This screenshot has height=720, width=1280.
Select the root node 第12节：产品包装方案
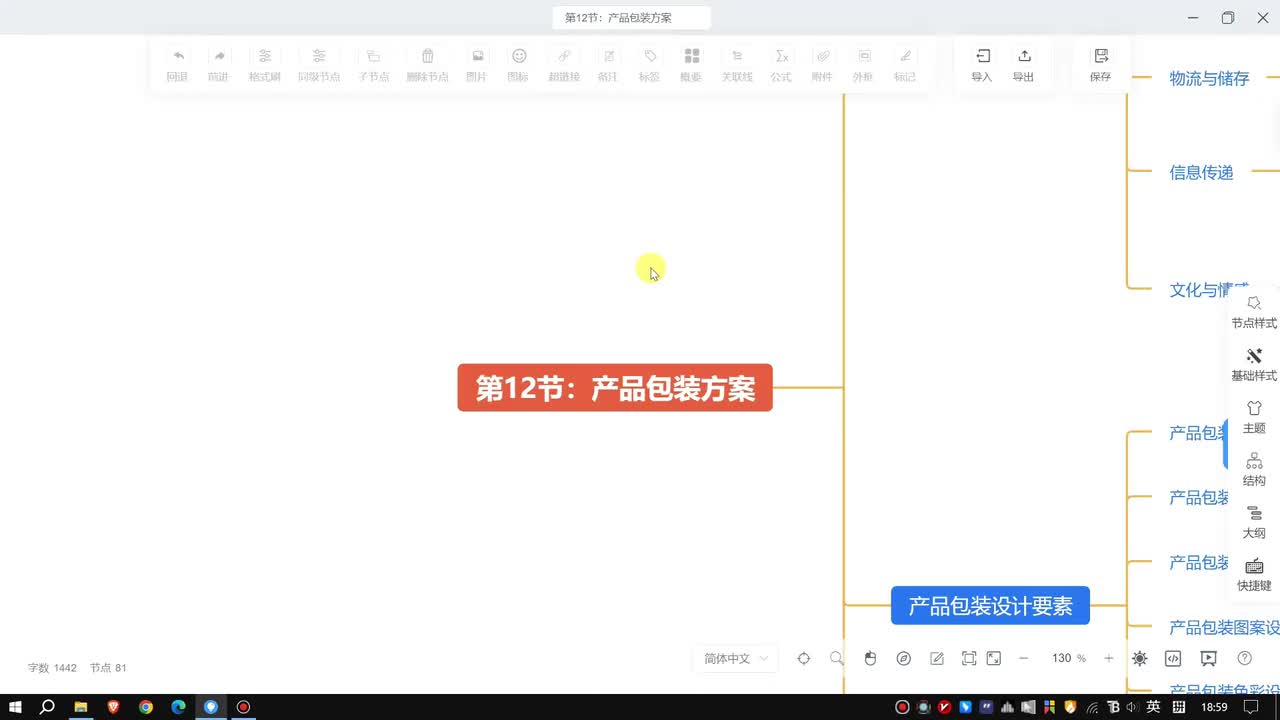(x=615, y=388)
